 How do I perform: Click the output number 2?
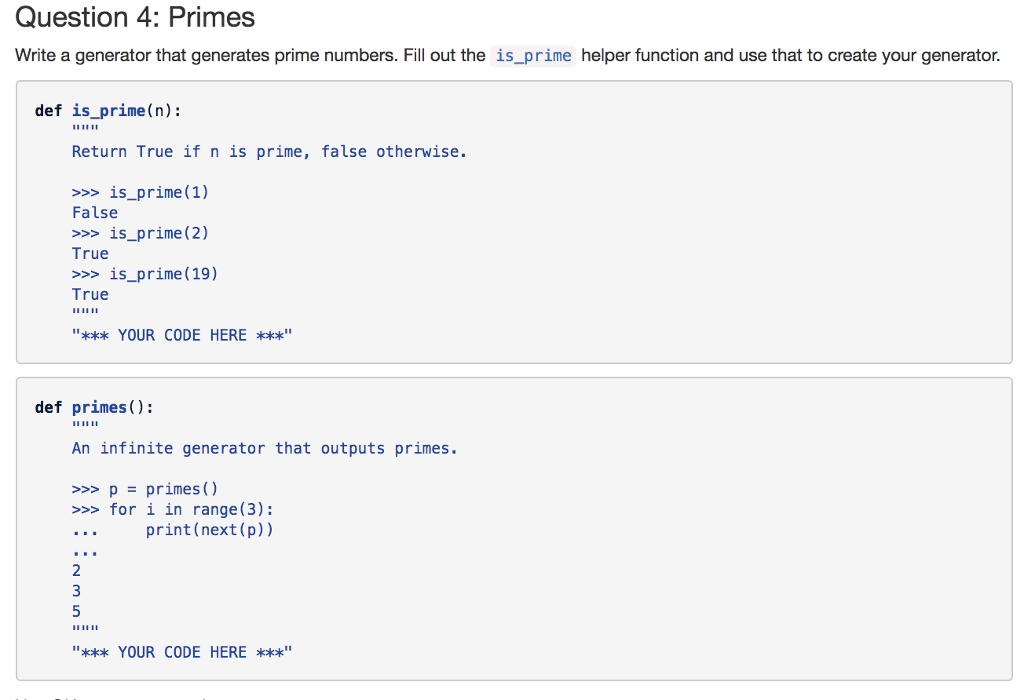pyautogui.click(x=76, y=571)
